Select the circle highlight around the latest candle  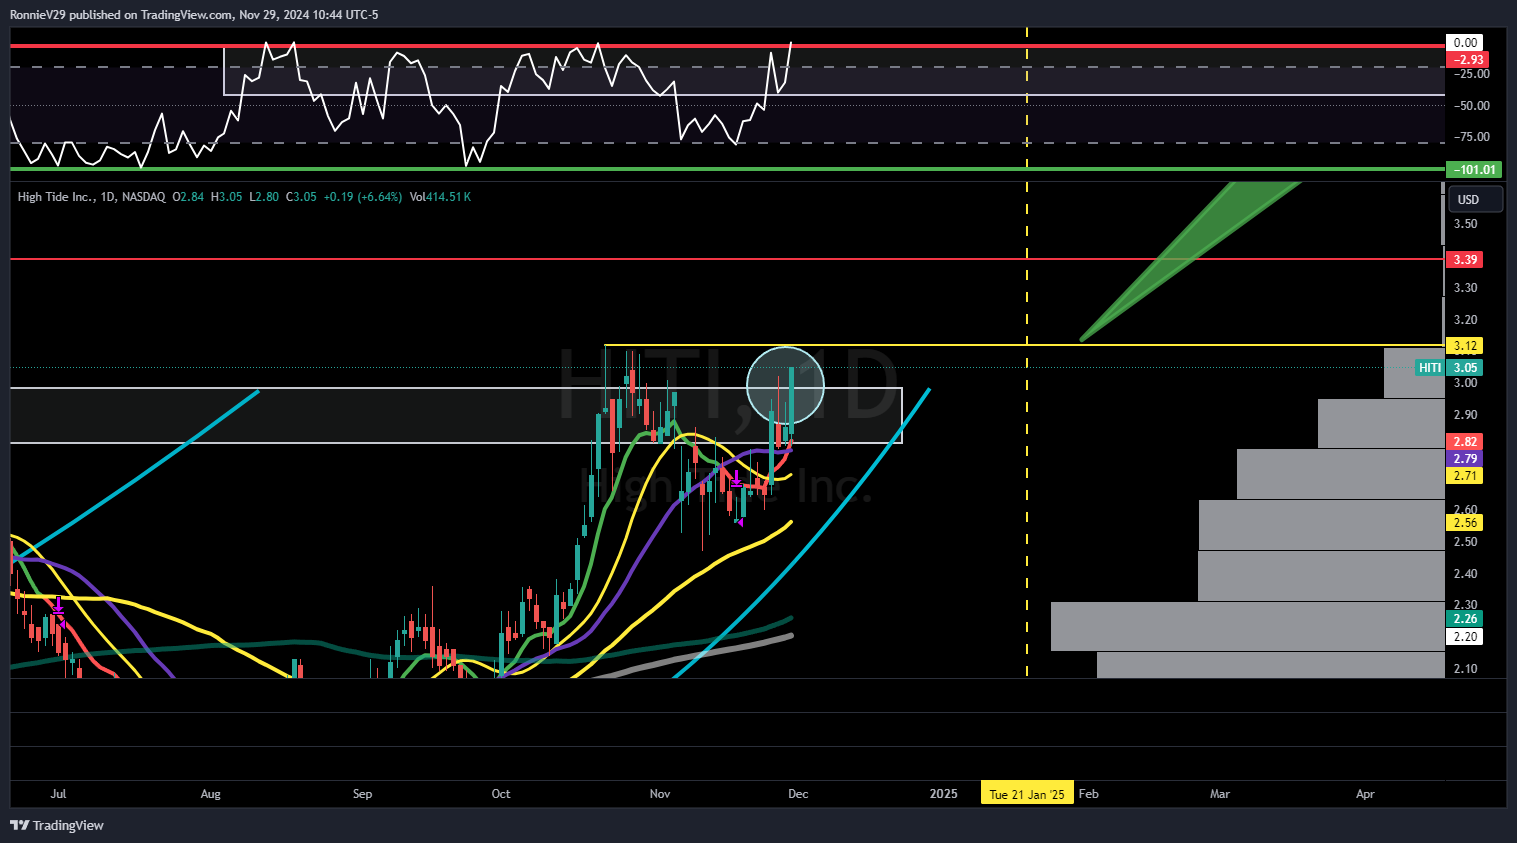pos(786,385)
